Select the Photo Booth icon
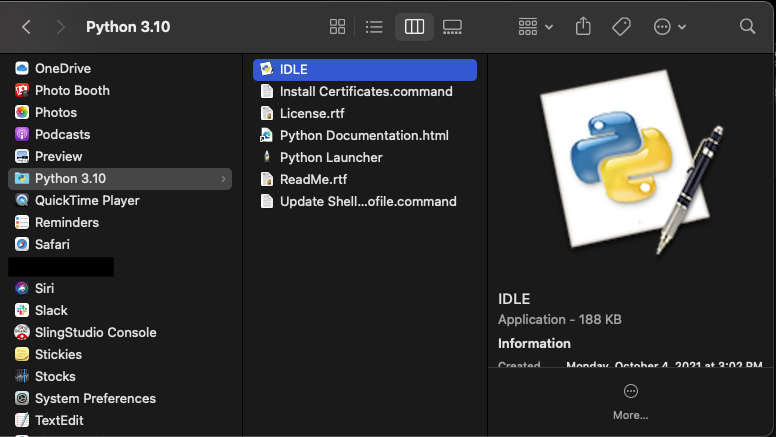The height and width of the screenshot is (437, 776). [22, 91]
